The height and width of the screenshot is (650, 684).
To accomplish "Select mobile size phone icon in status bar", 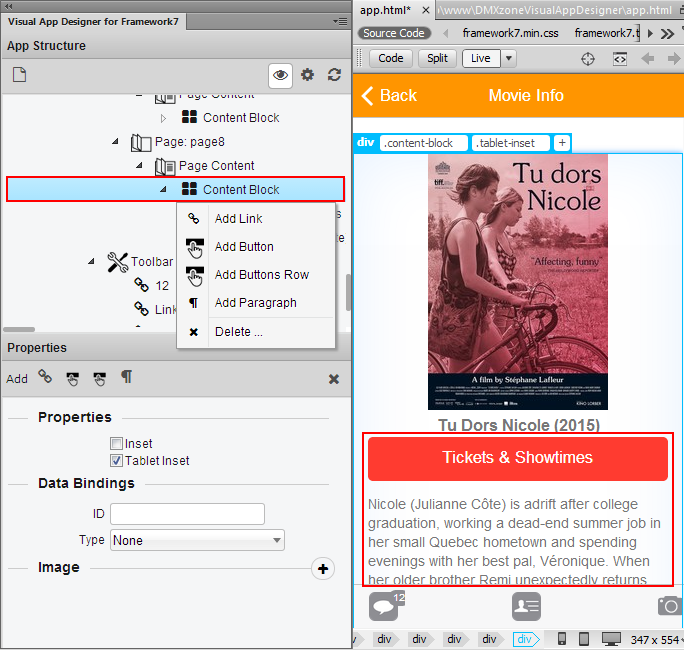I will 562,639.
